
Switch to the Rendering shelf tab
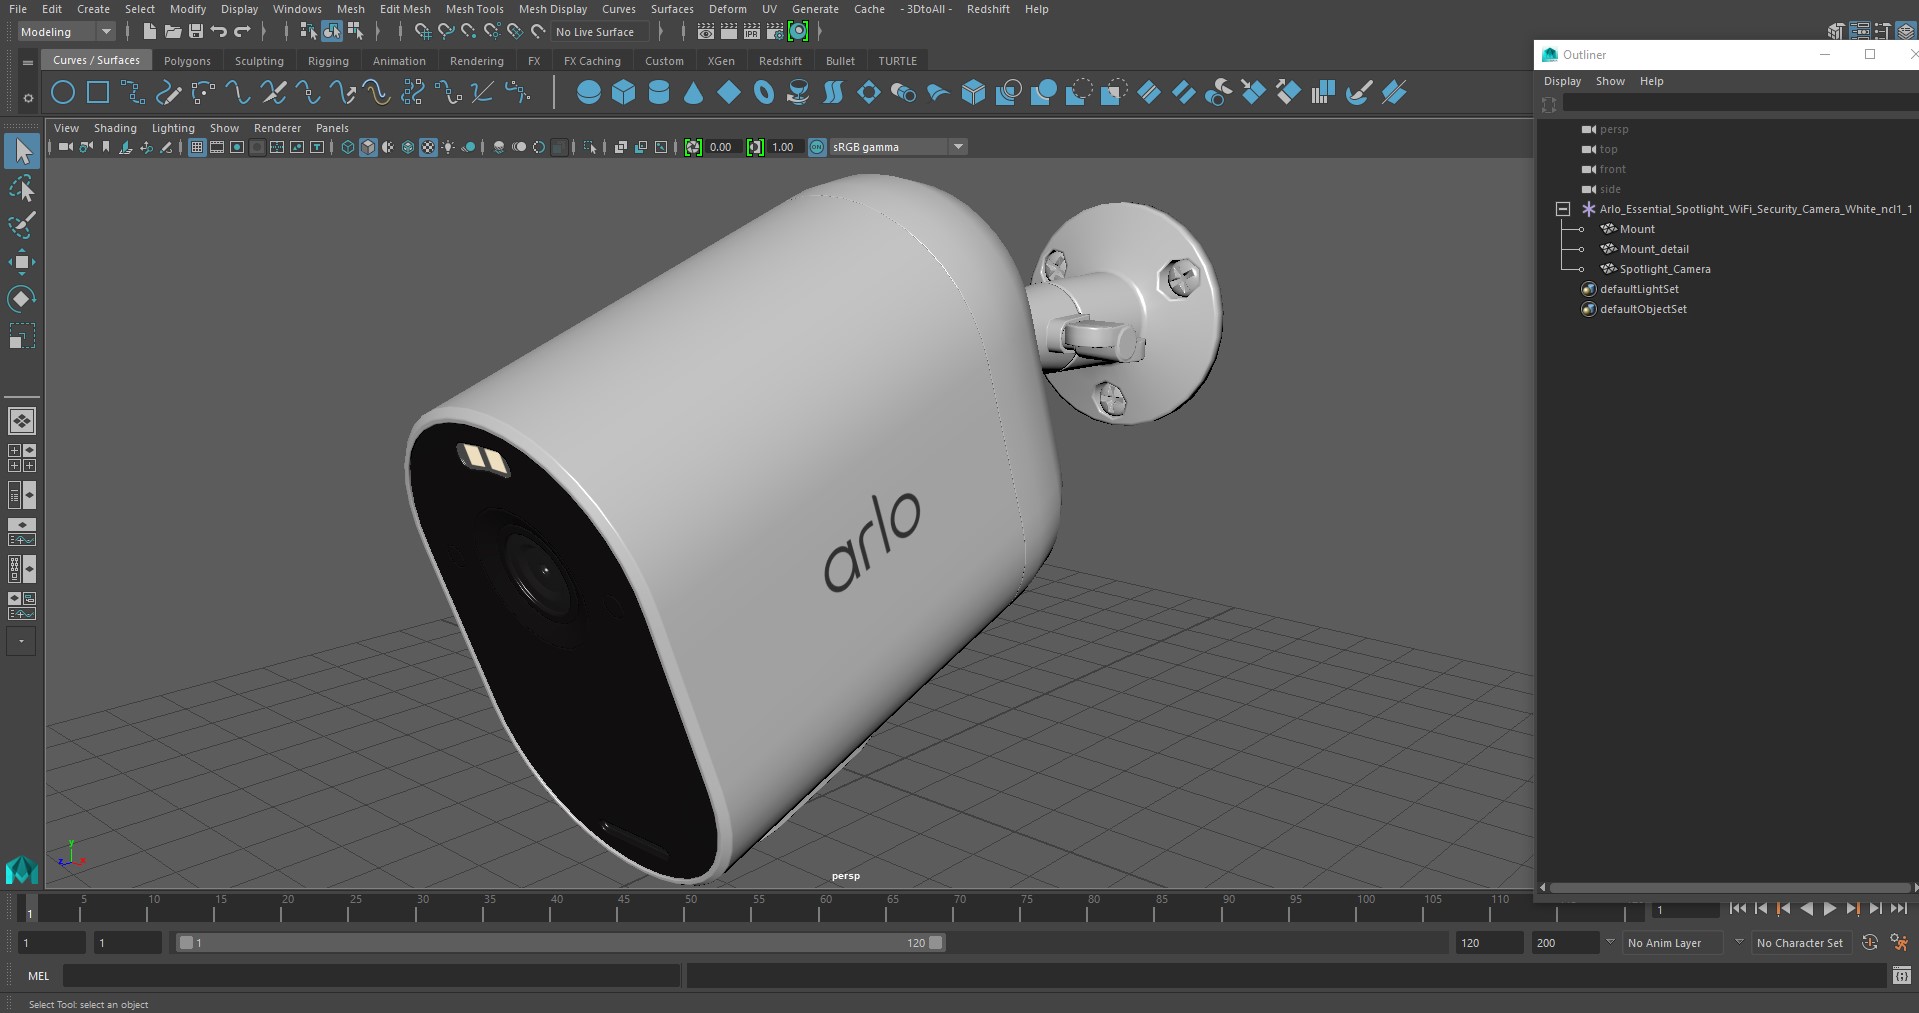pyautogui.click(x=476, y=61)
